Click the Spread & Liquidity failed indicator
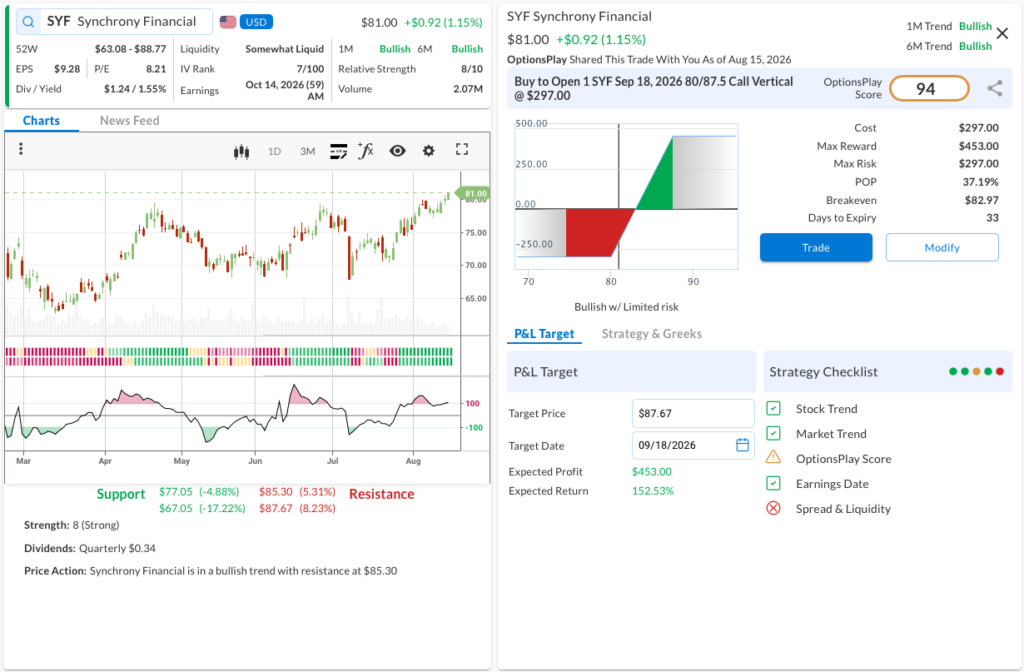Screen dimensions: 1024x672 pyautogui.click(x=773, y=508)
